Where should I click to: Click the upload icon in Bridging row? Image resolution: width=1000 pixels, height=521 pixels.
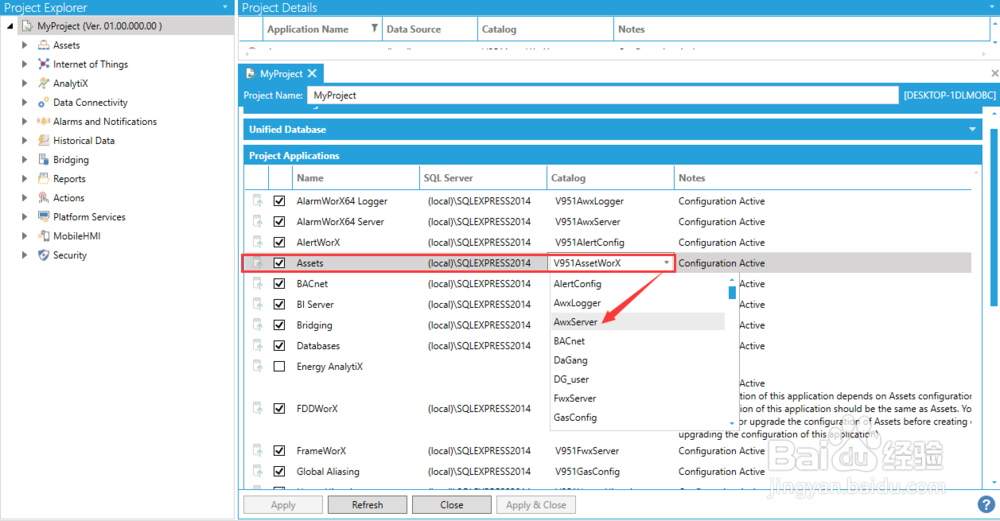[258, 325]
